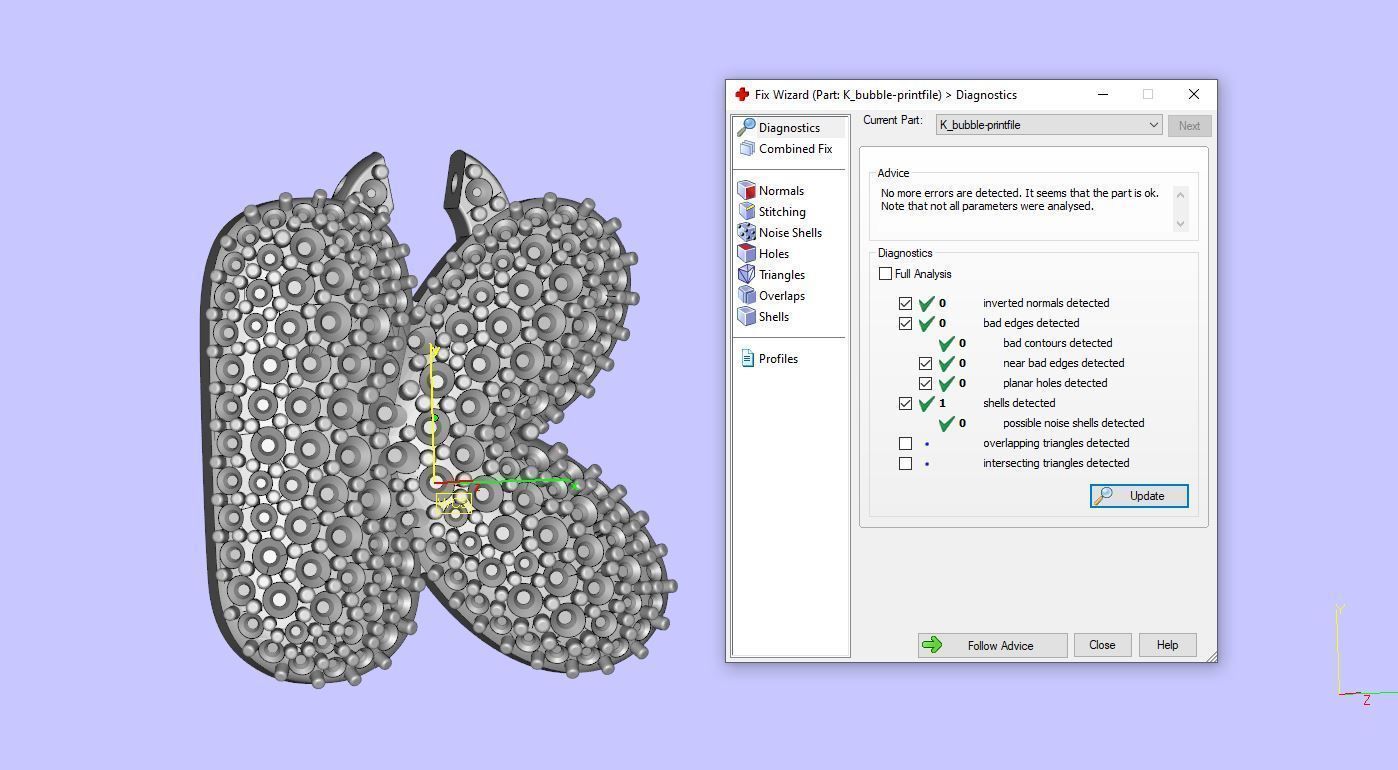Switch to the Holes page
Screen dimensions: 1398x770
click(774, 253)
